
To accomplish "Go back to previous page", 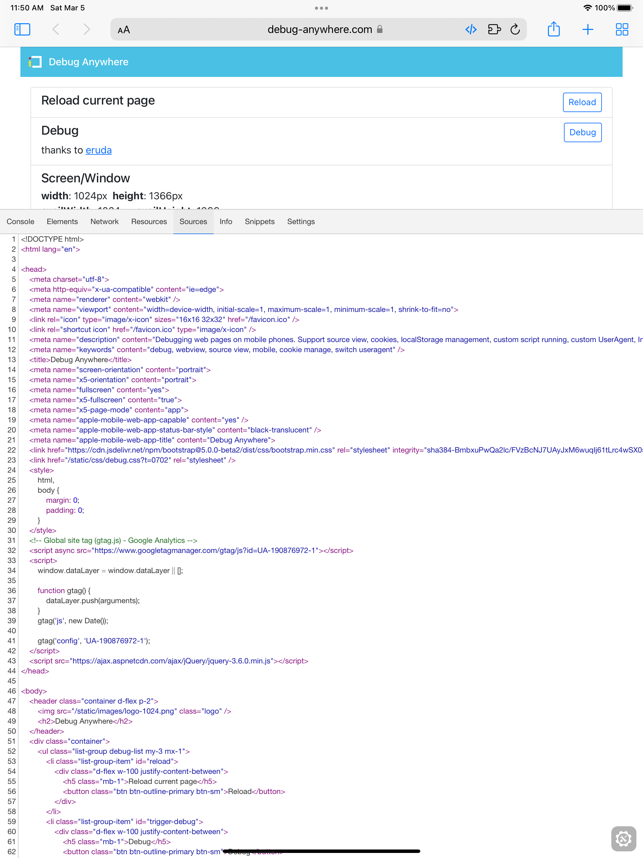I will click(55, 30).
